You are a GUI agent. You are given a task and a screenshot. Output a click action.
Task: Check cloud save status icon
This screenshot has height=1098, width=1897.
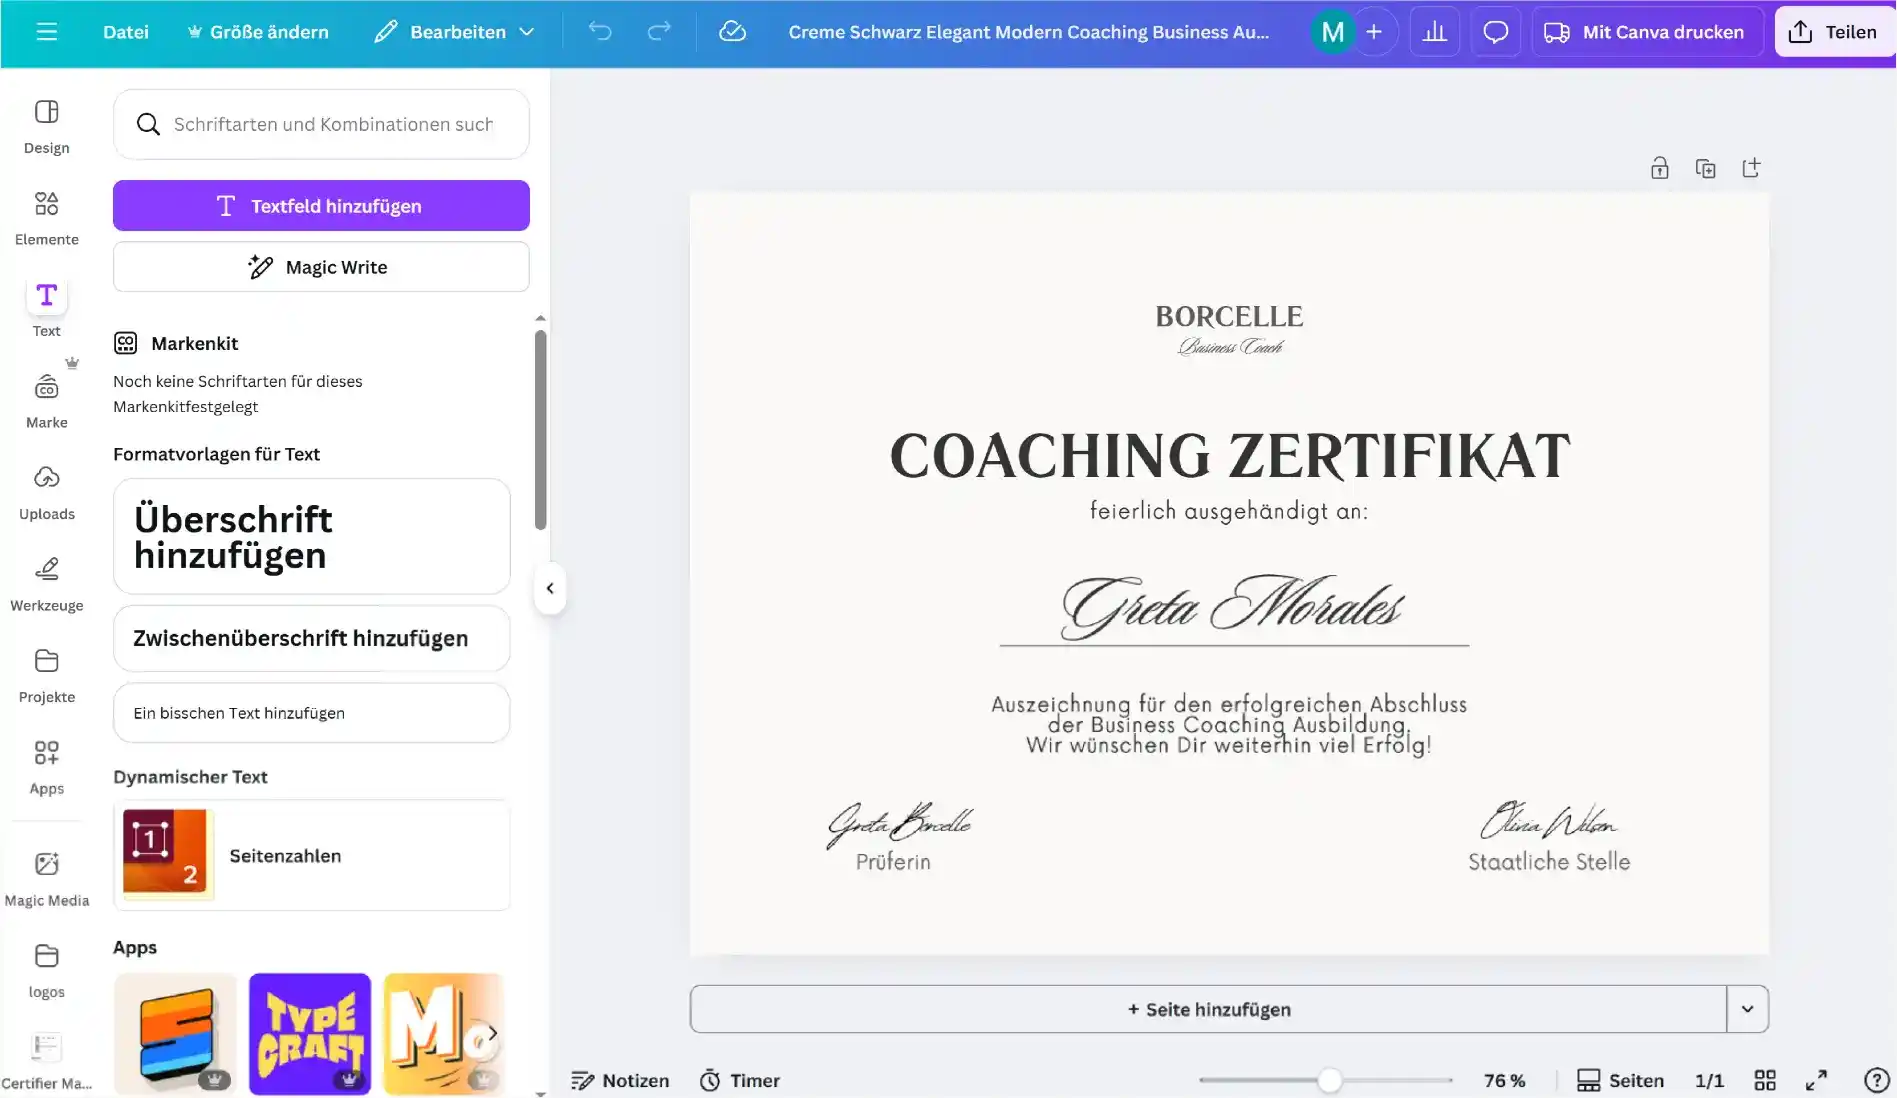[x=732, y=32]
